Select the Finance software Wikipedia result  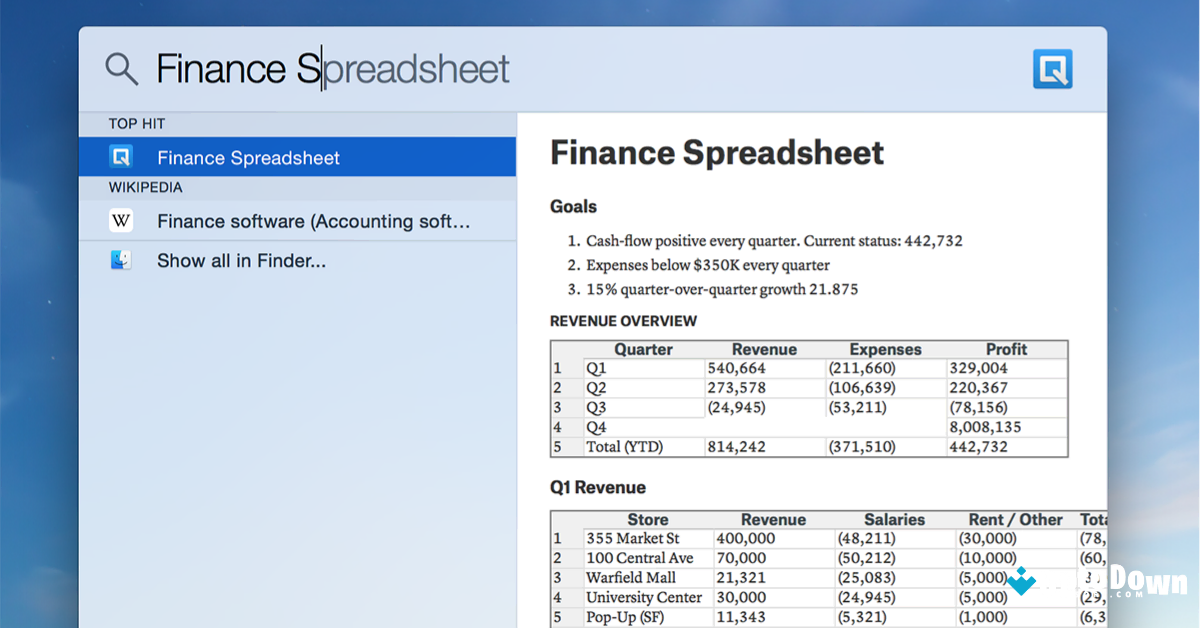[x=313, y=221]
